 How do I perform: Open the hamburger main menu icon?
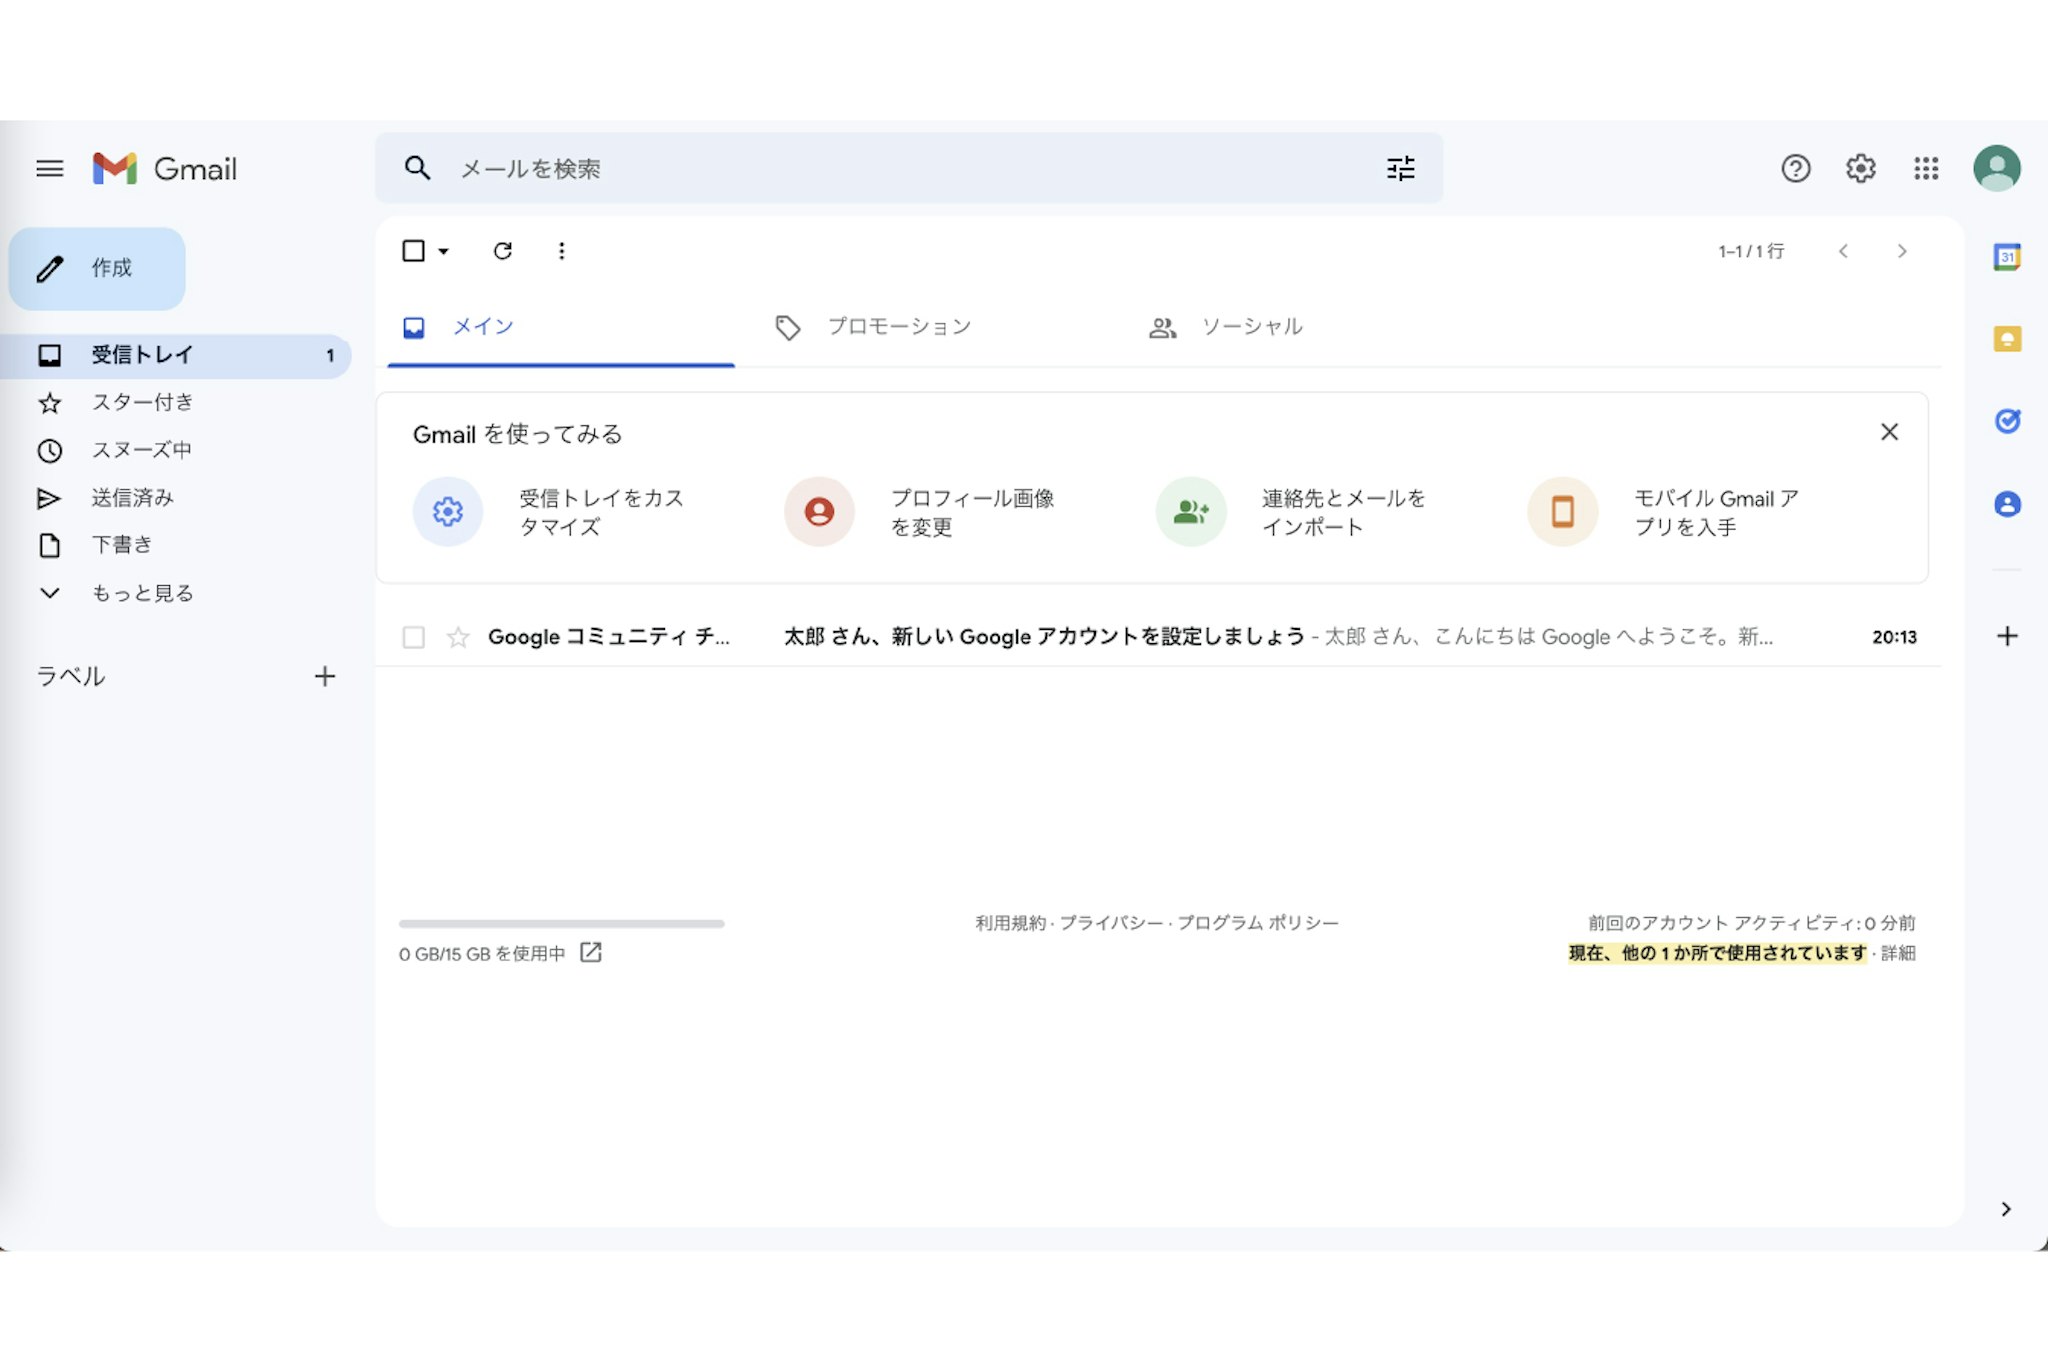tap(49, 168)
